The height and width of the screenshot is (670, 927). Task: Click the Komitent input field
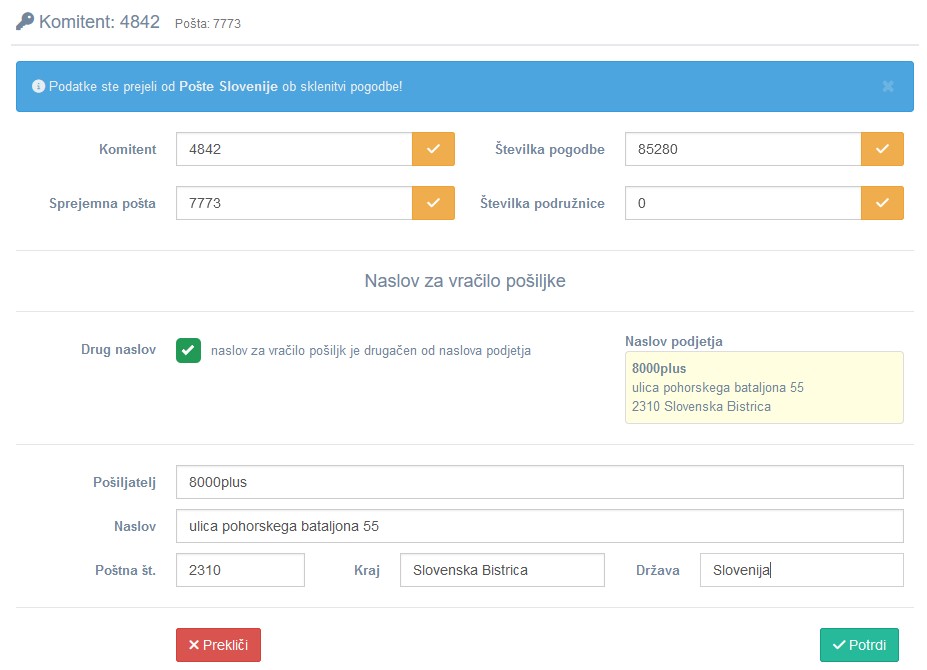point(294,149)
